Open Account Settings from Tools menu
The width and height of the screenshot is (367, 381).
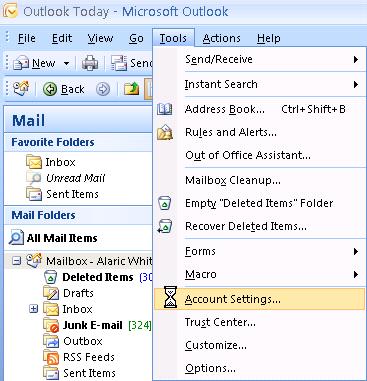[258, 299]
